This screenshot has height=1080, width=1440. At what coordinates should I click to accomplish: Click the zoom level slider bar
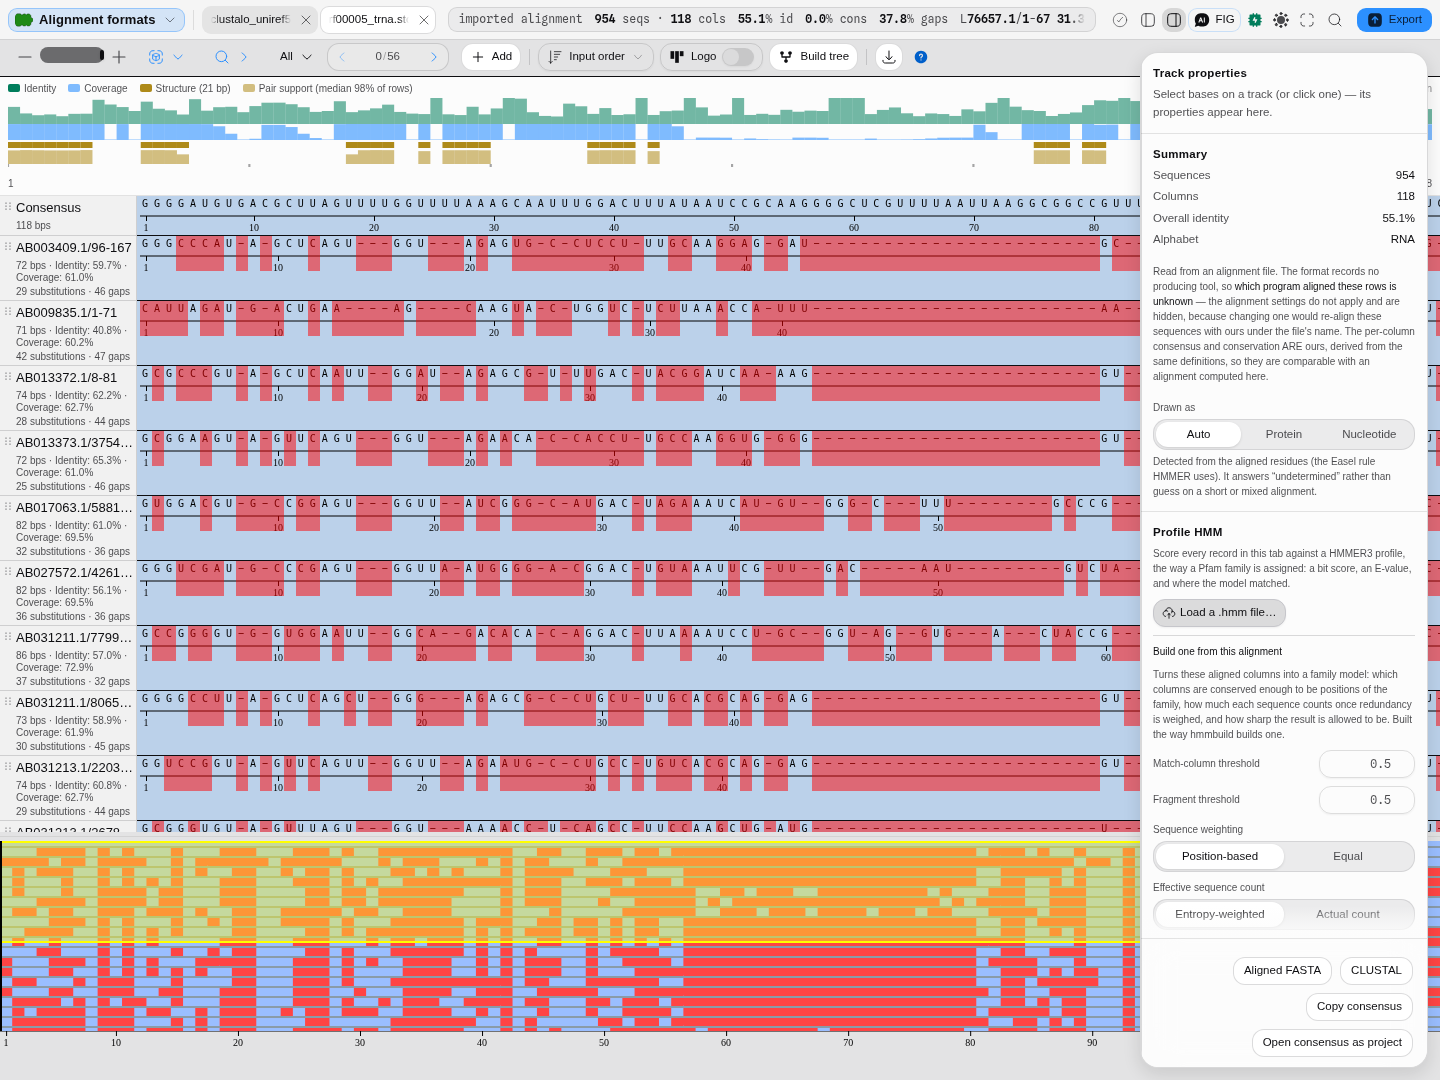click(x=72, y=55)
